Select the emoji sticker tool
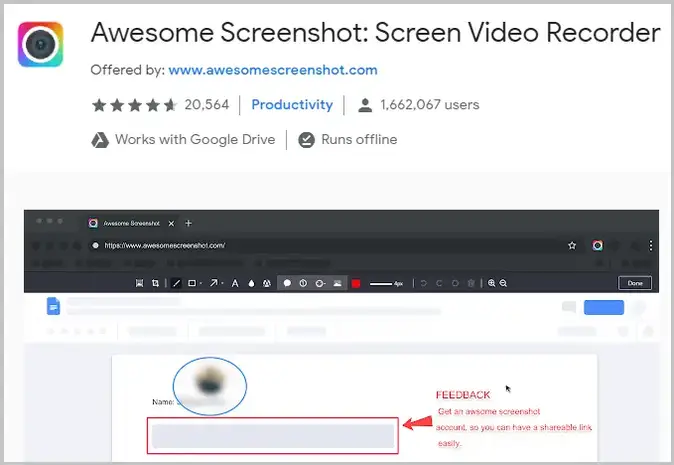Viewport: 674px width, 465px height. click(320, 283)
